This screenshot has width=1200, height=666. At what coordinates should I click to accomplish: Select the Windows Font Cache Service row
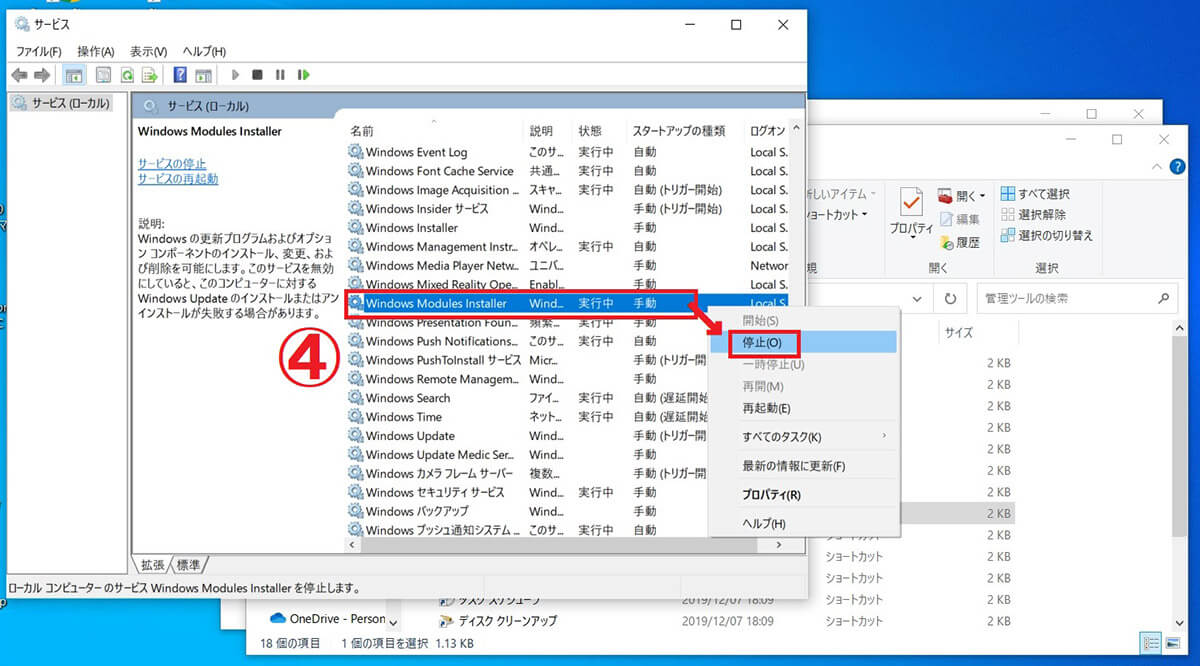tap(567, 171)
